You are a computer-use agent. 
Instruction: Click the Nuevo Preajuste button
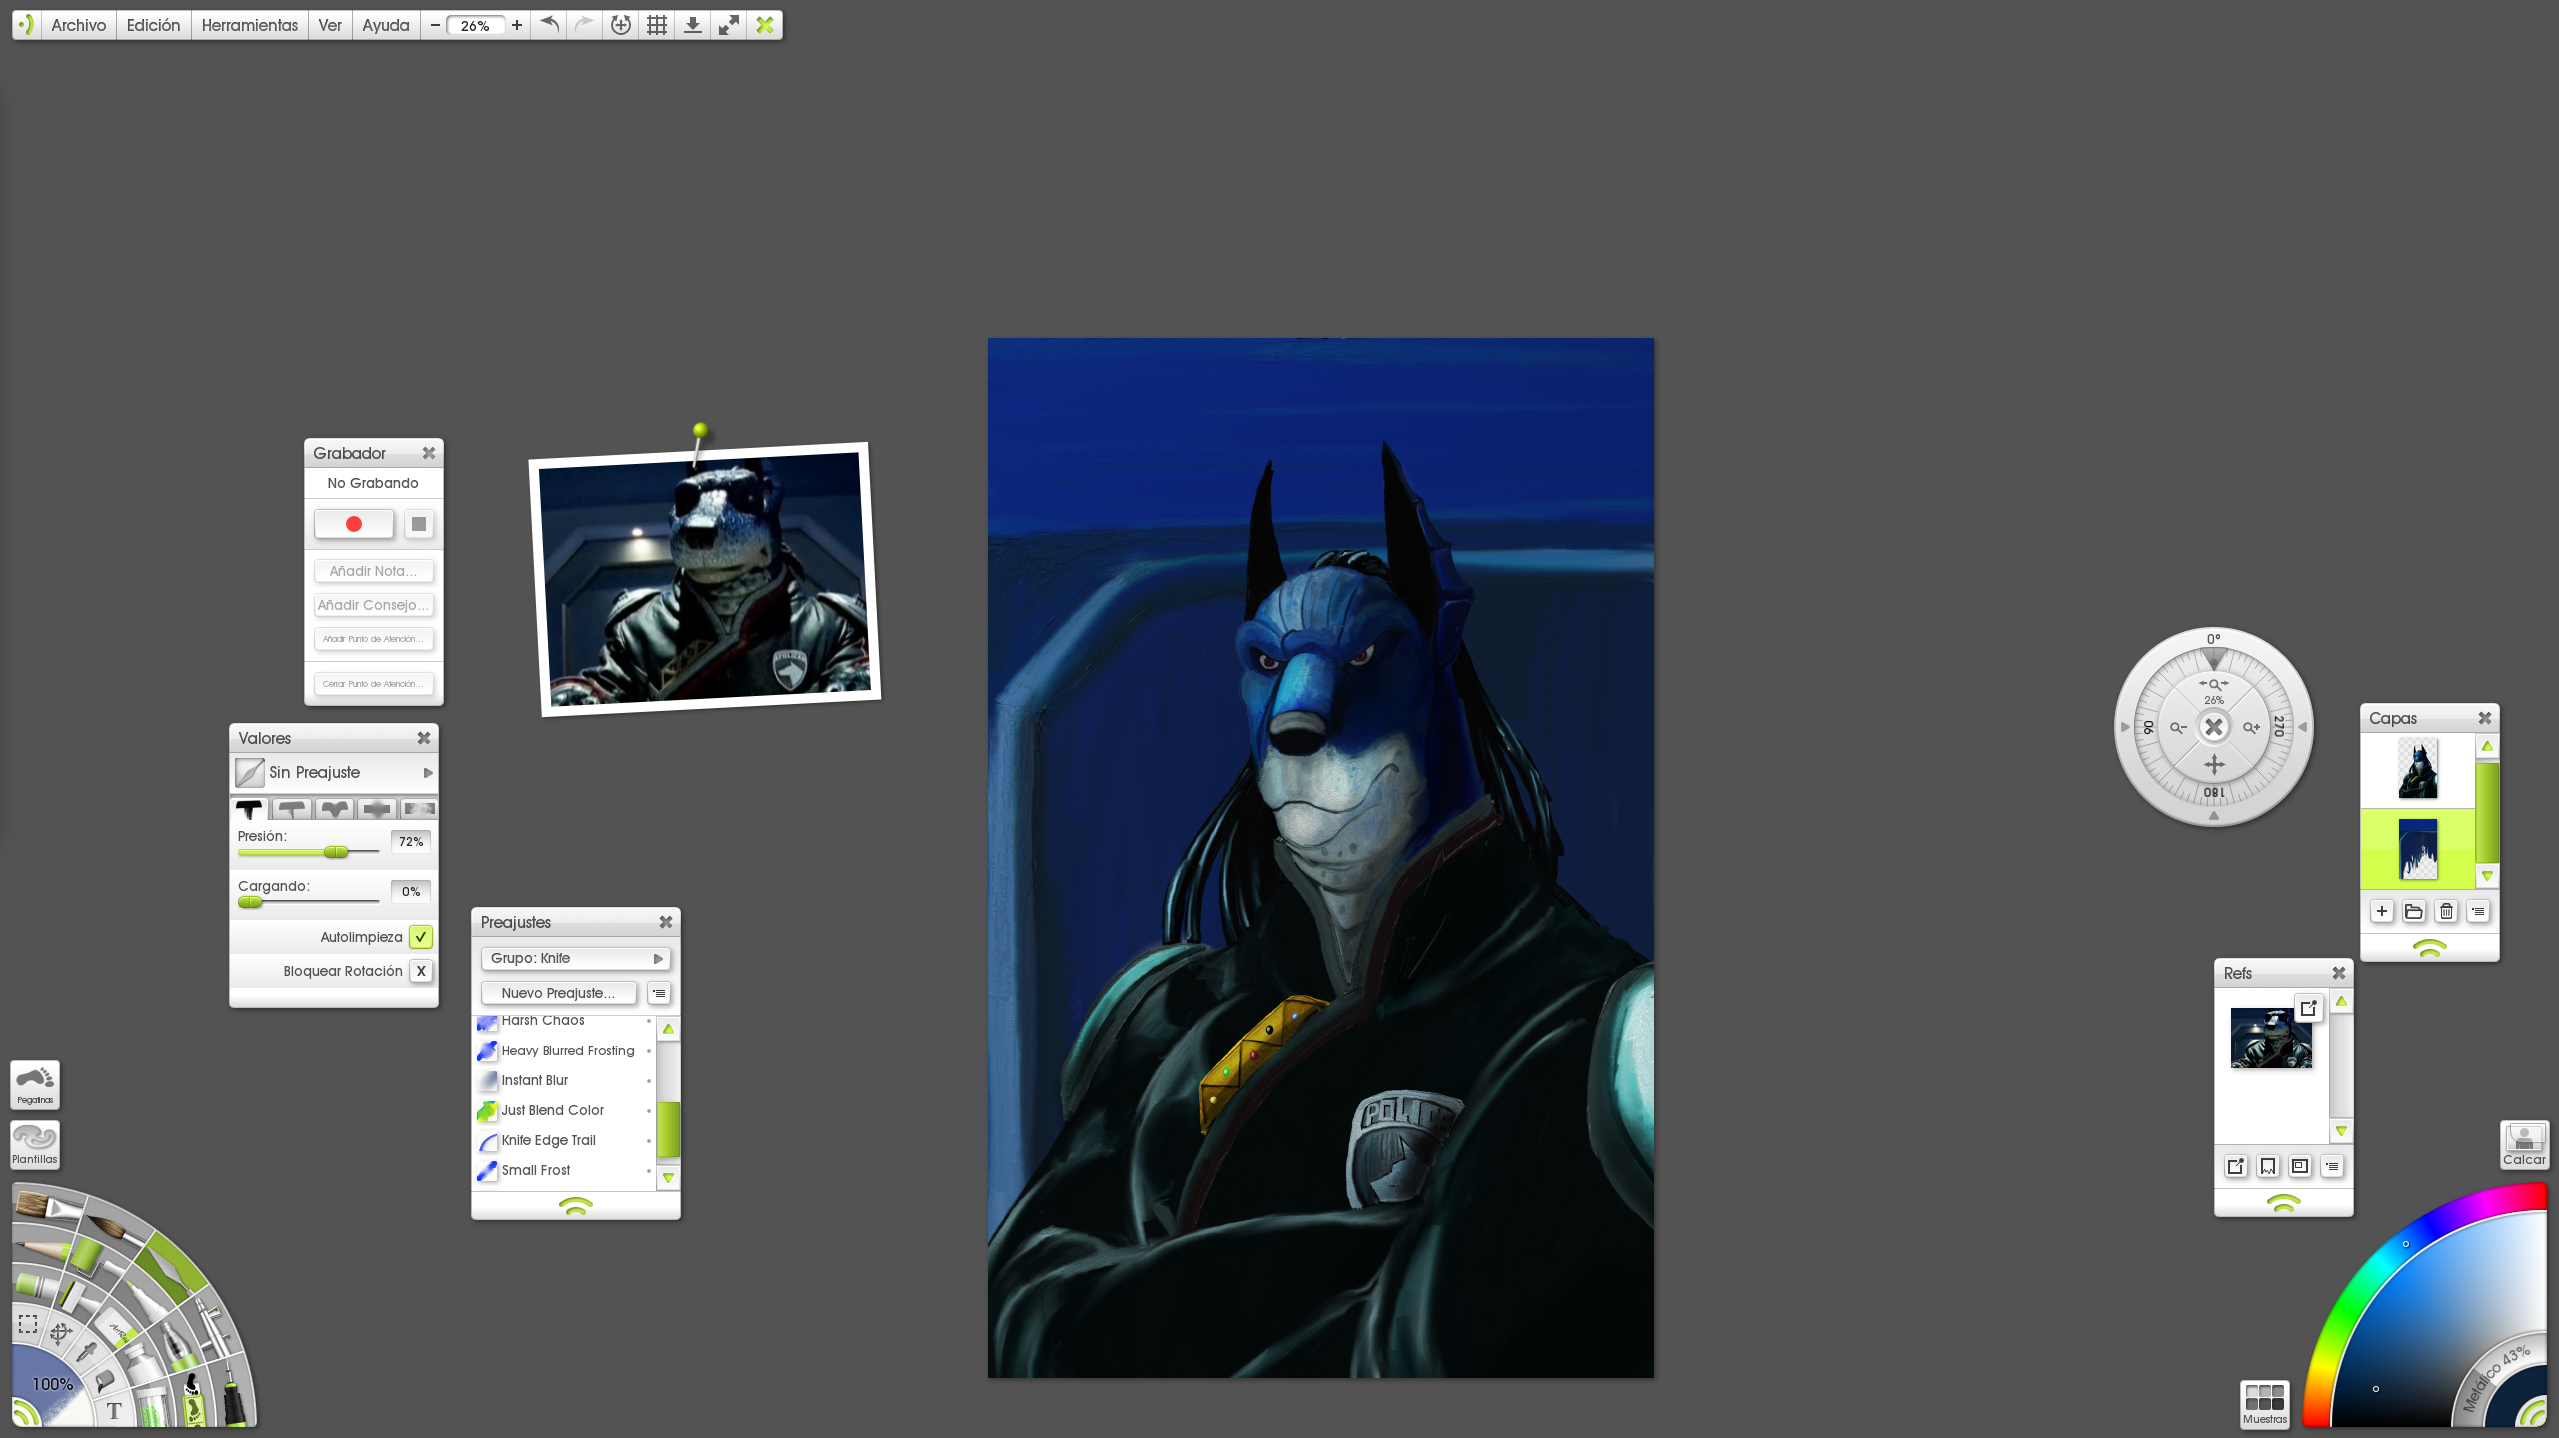(558, 993)
